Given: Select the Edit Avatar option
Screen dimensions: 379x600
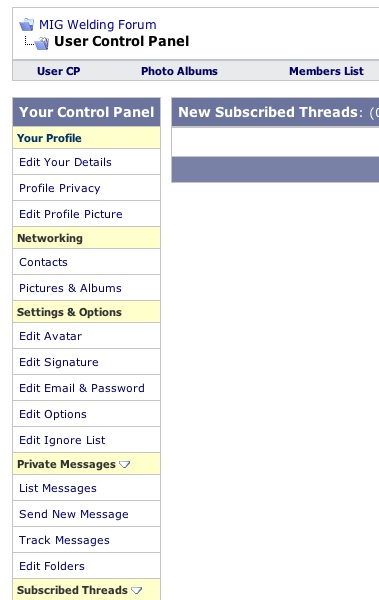Looking at the screenshot, I should [51, 336].
